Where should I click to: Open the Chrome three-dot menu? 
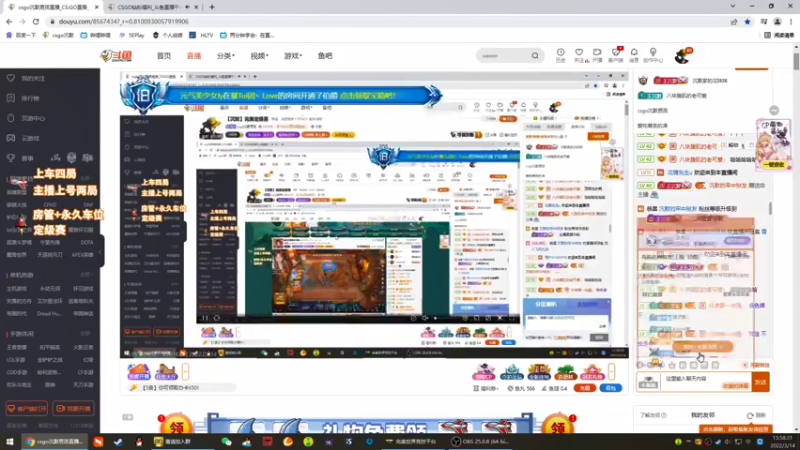pyautogui.click(x=791, y=21)
